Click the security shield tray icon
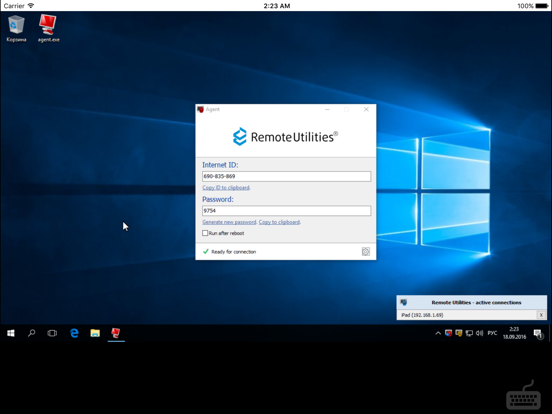Screen dimensions: 552x414 [x=459, y=333]
